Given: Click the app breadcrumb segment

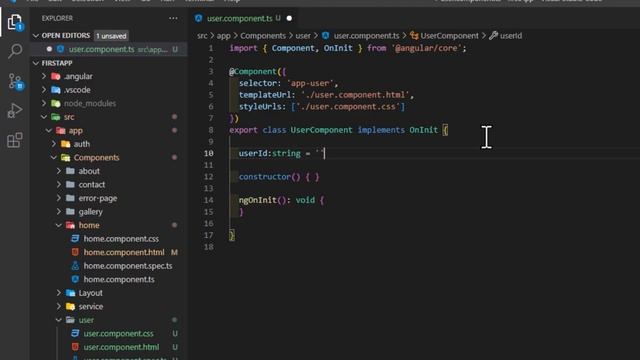Looking at the screenshot, I should (223, 36).
